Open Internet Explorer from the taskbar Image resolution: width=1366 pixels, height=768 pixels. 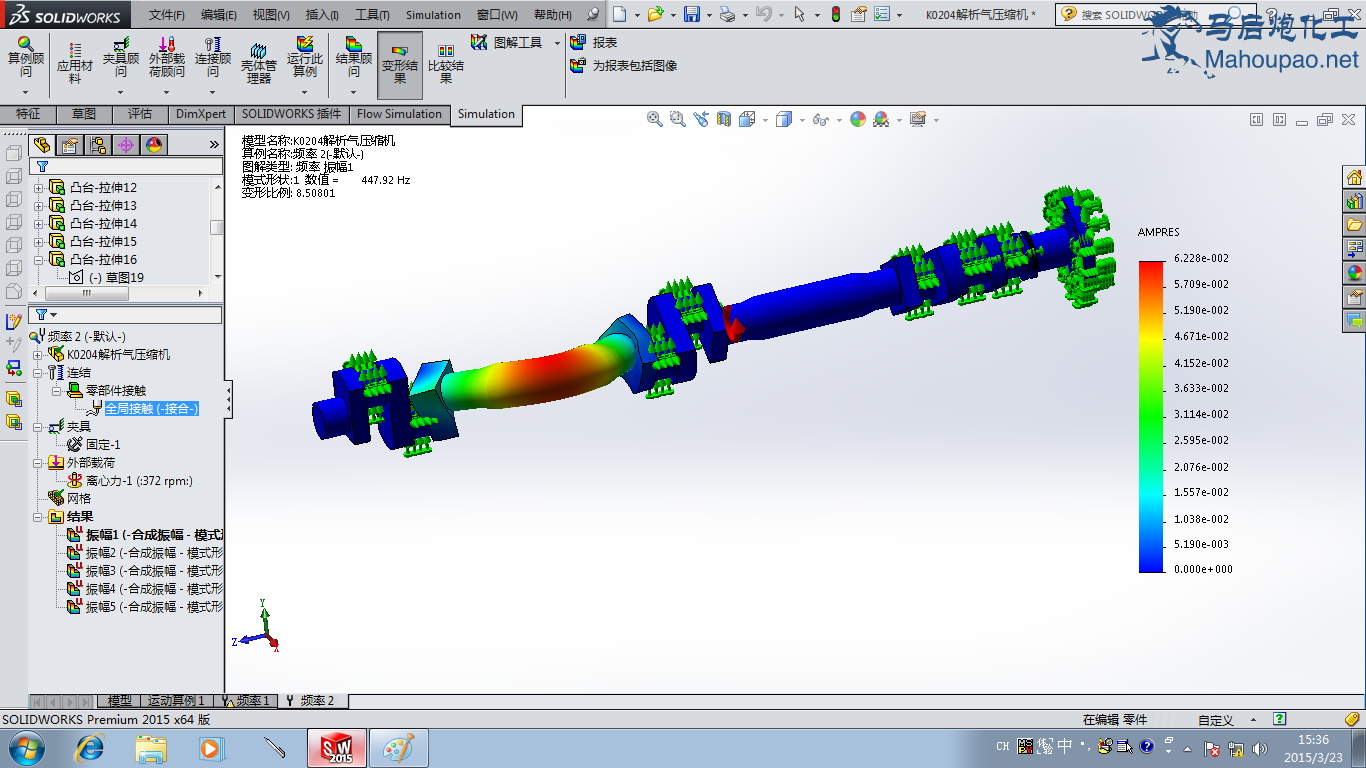91,748
